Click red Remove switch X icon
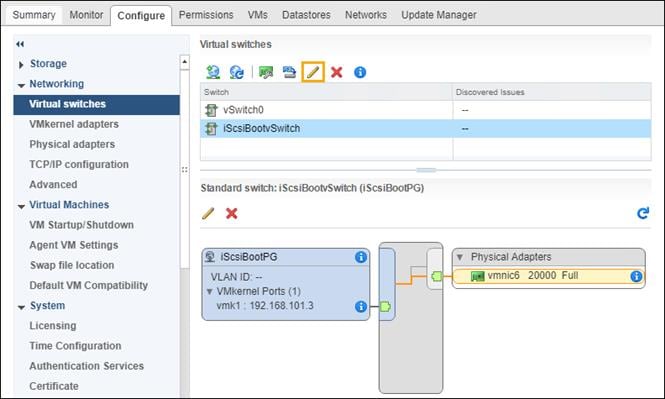 click(337, 72)
